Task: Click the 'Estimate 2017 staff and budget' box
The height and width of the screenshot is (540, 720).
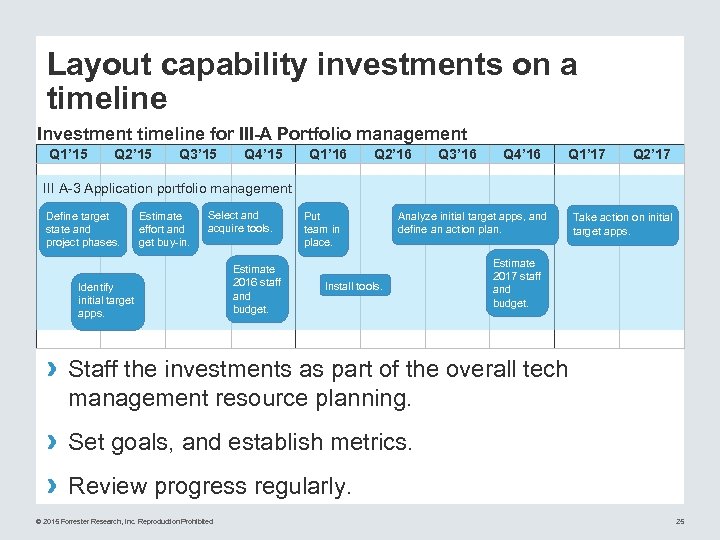Action: click(516, 283)
